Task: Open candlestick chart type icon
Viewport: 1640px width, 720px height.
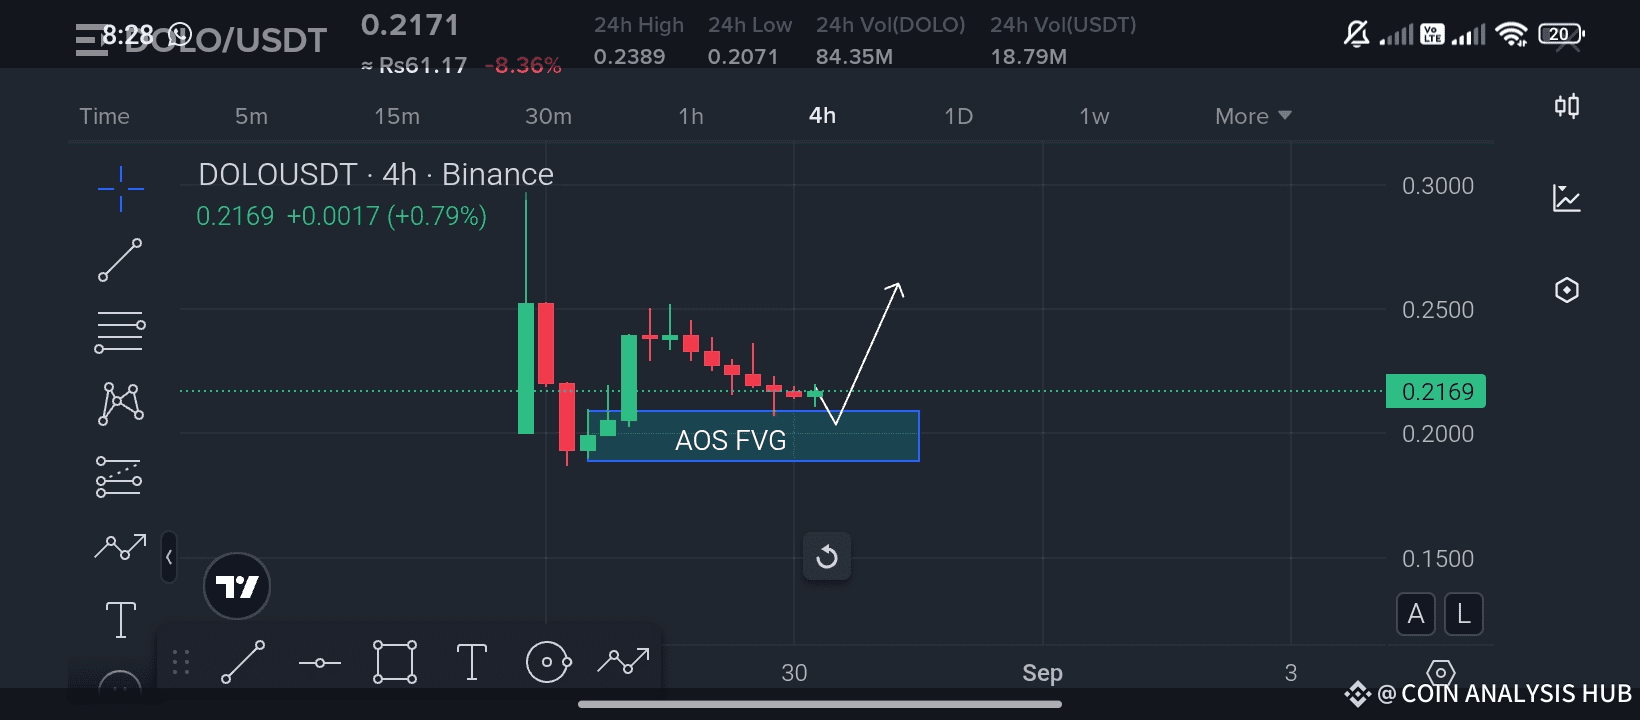Action: (x=1567, y=106)
